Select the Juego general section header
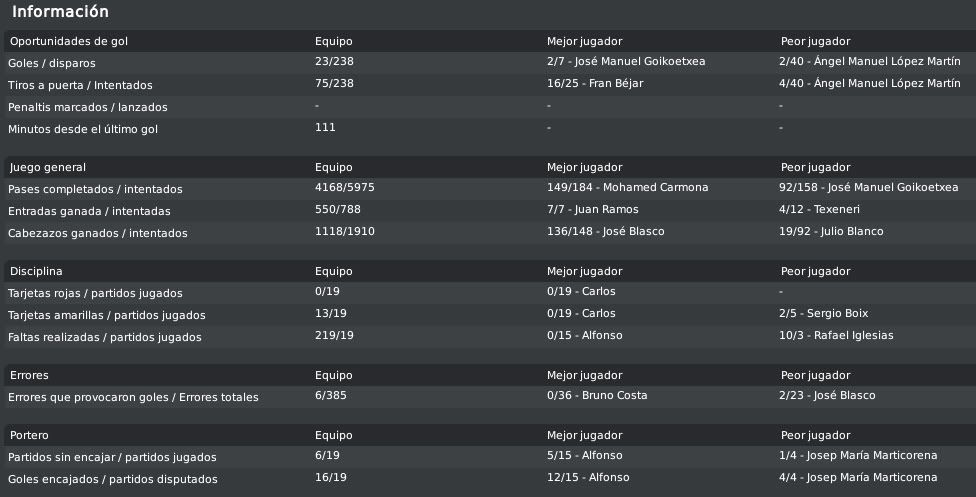 click(x=47, y=167)
